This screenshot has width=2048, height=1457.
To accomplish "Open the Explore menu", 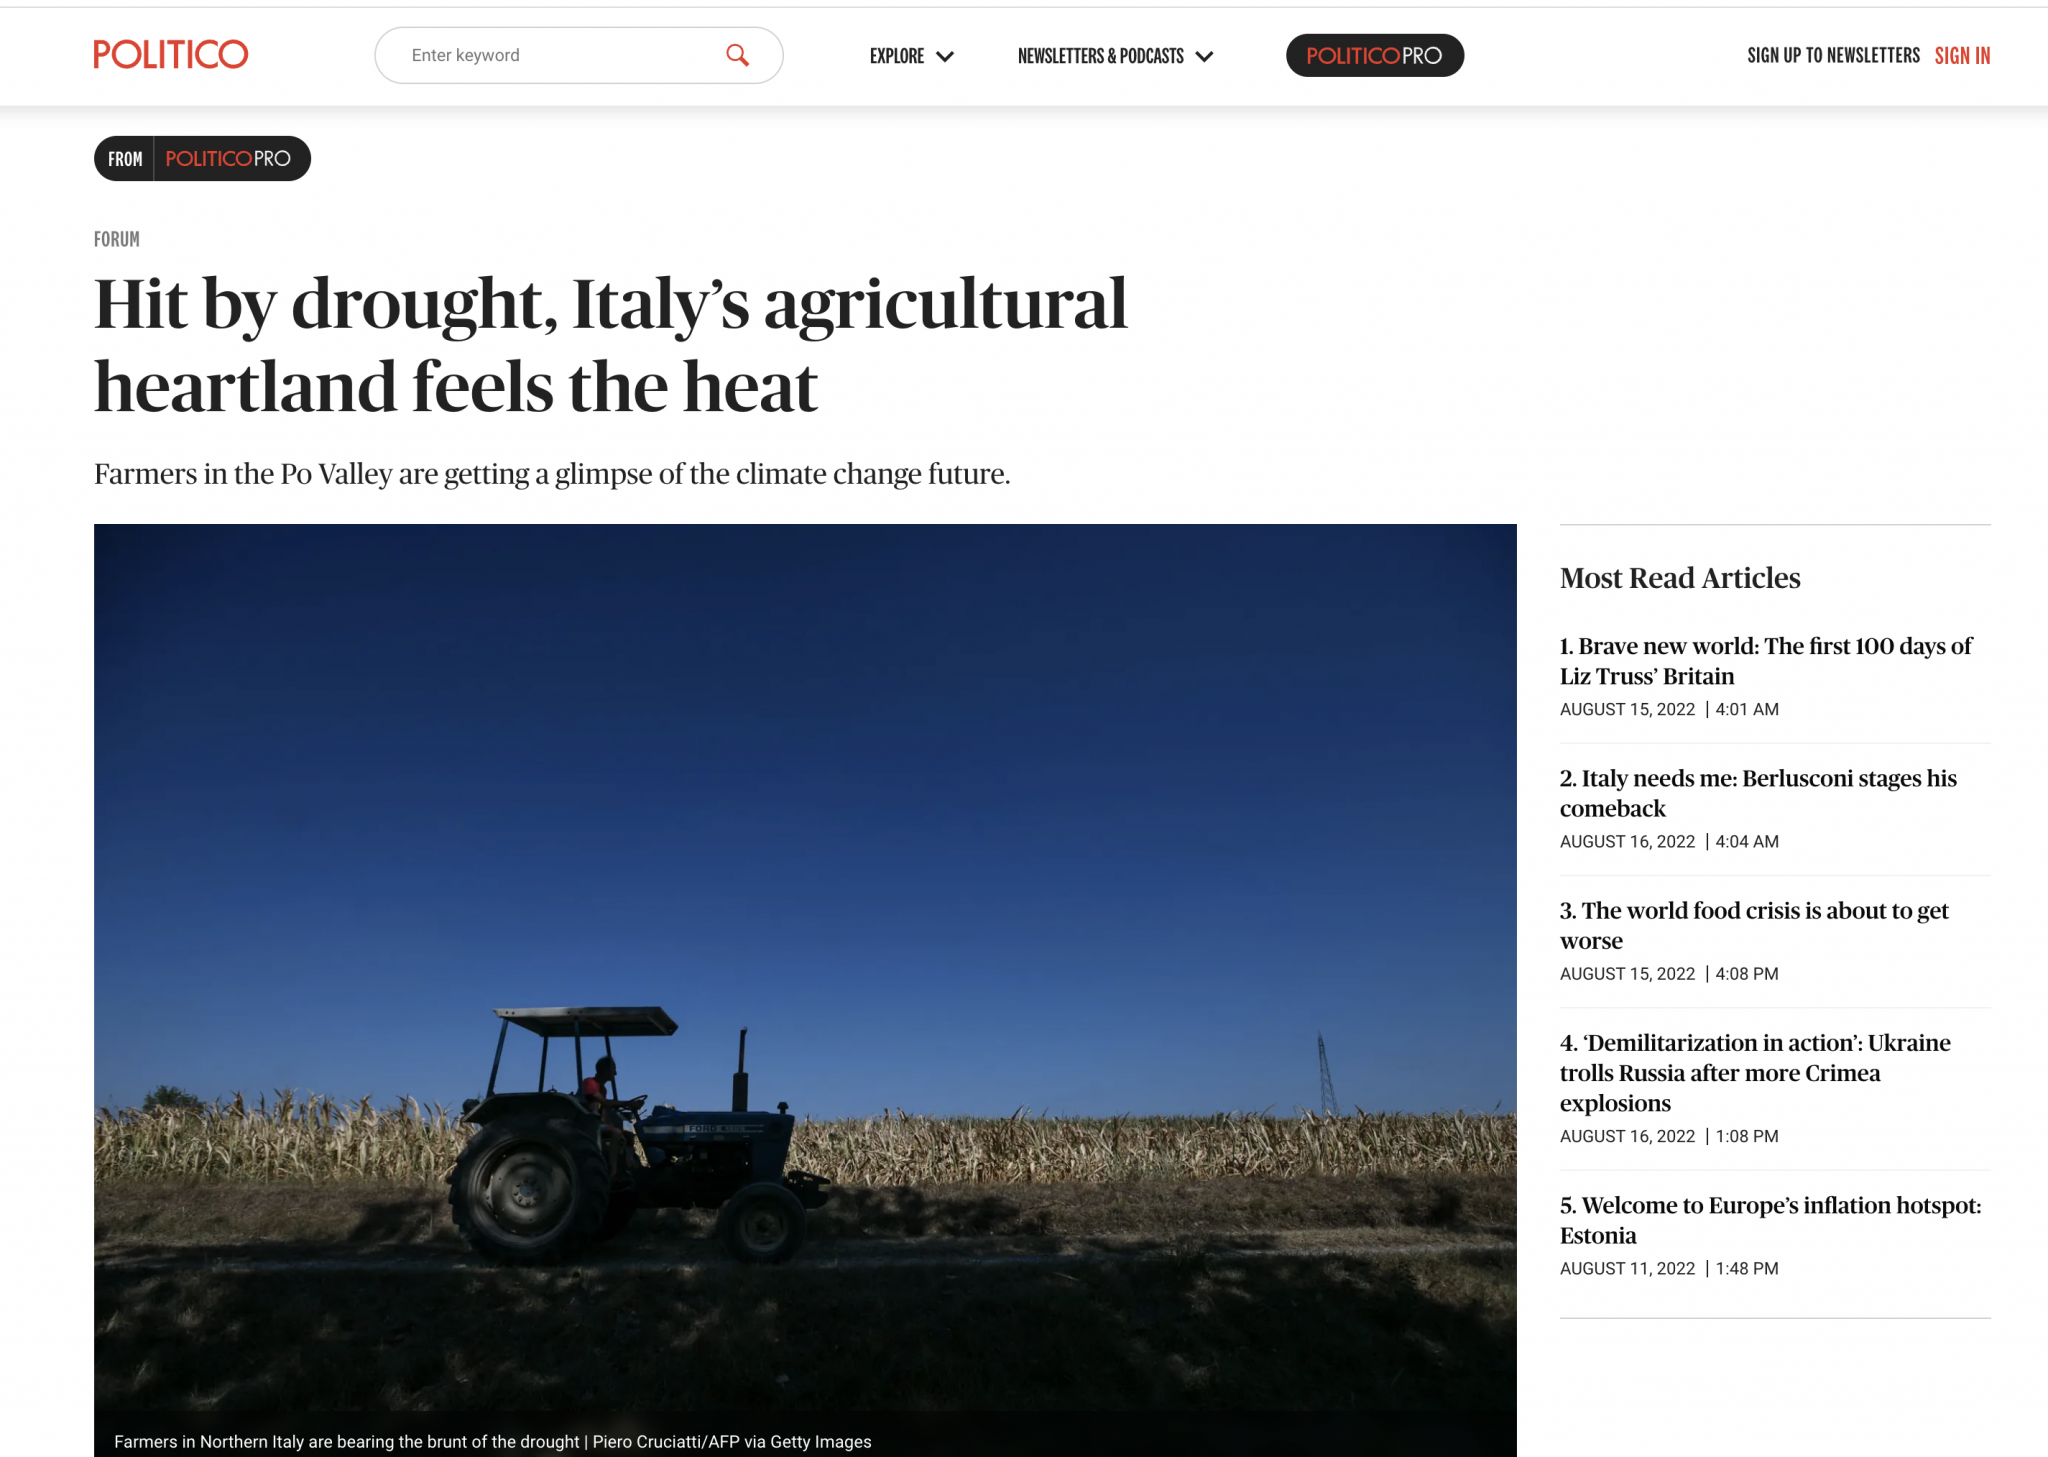I will click(x=897, y=56).
